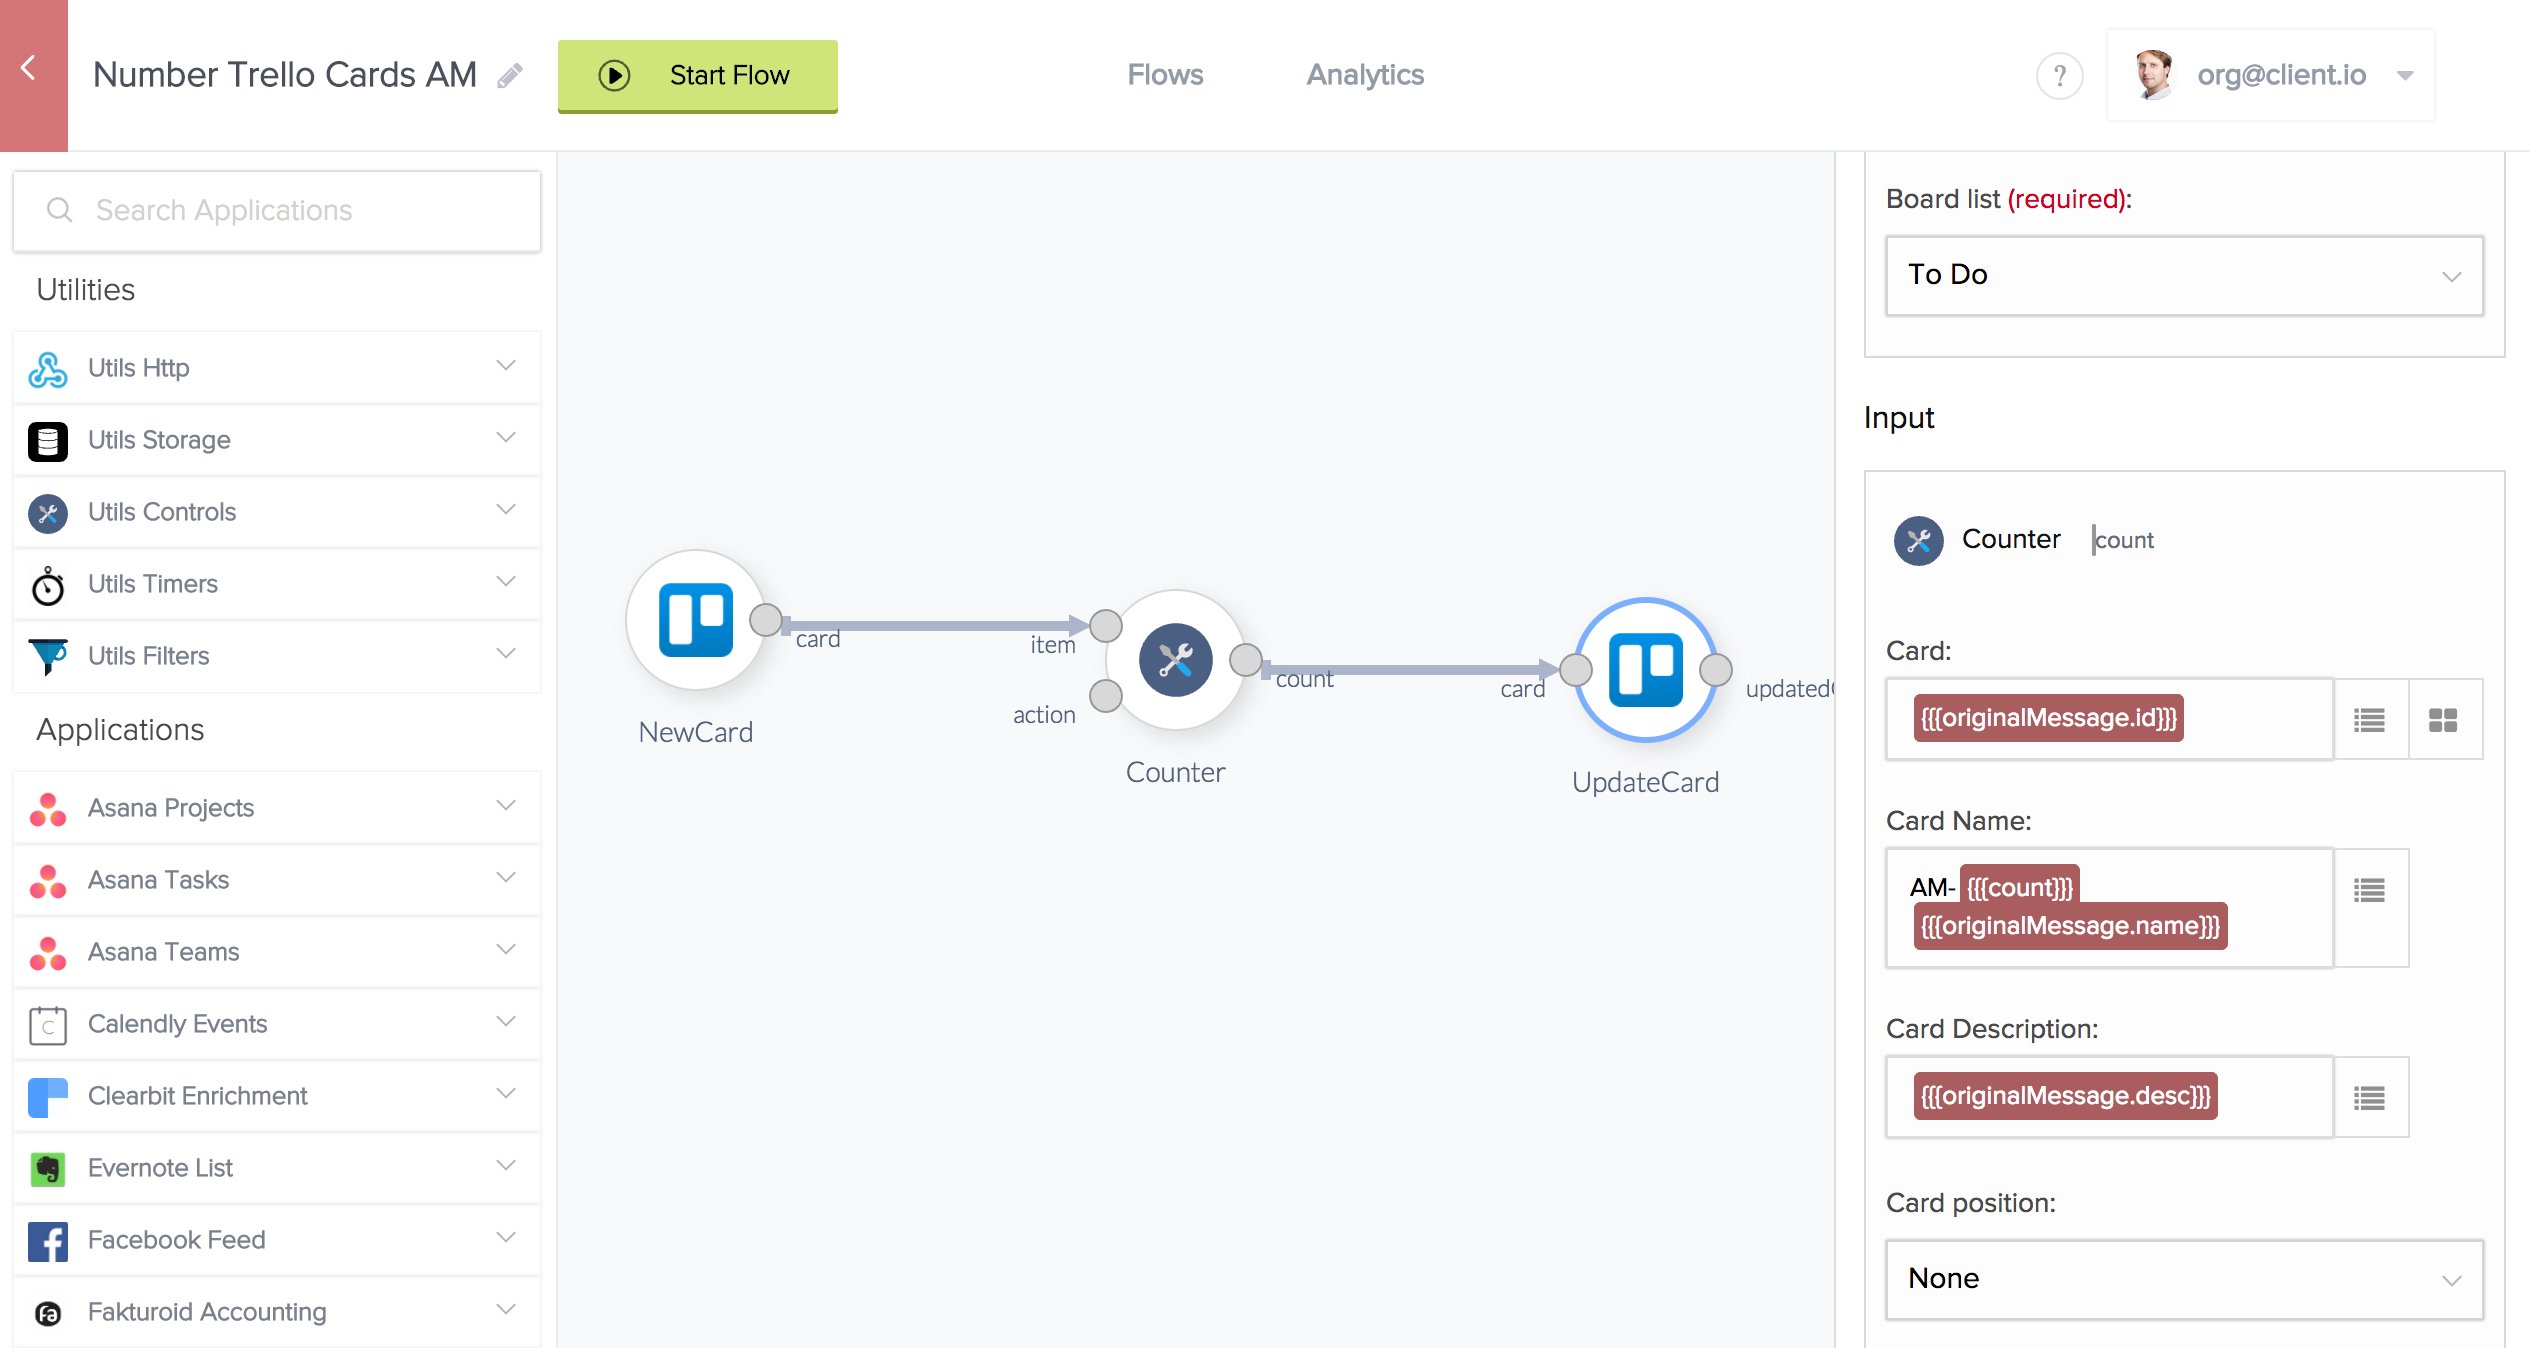Click the count field beside Counter
This screenshot has height=1348, width=2530.
point(2124,540)
